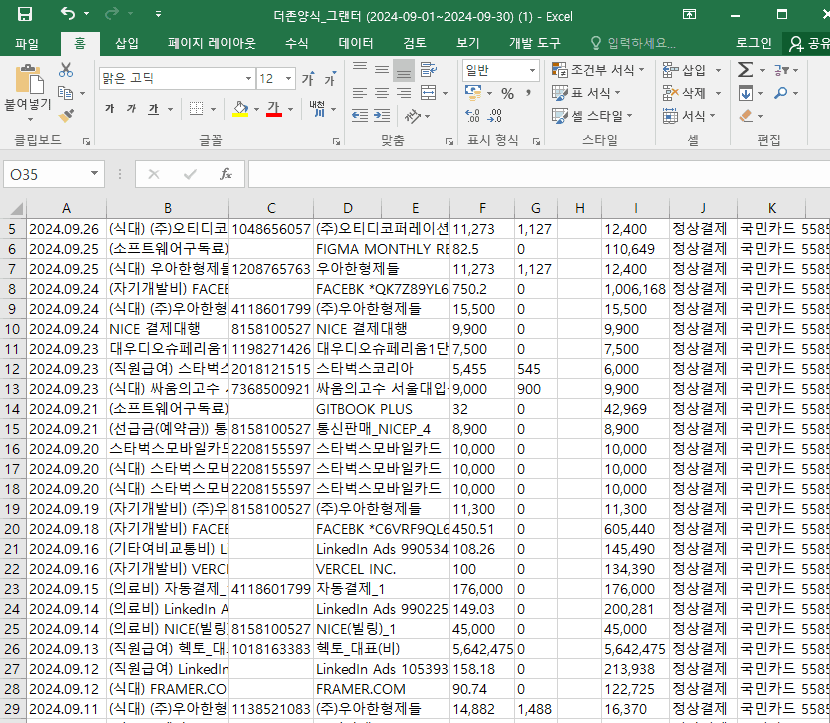Open the 표 서식 table format menu
The height and width of the screenshot is (723, 830).
(587, 93)
